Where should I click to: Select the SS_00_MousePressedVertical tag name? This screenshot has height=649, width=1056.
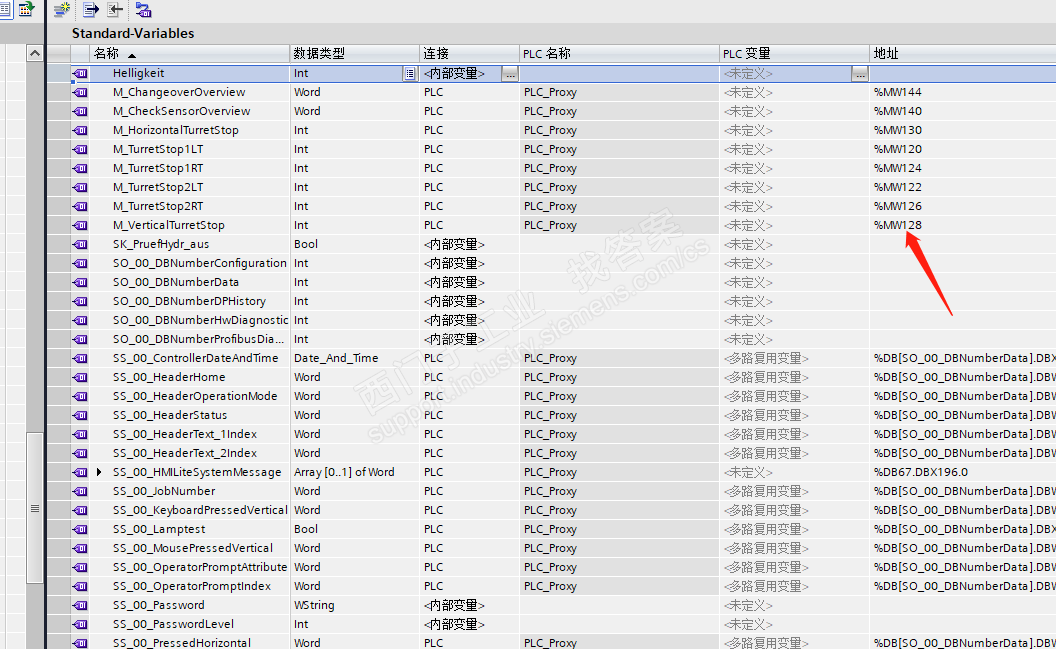[193, 548]
